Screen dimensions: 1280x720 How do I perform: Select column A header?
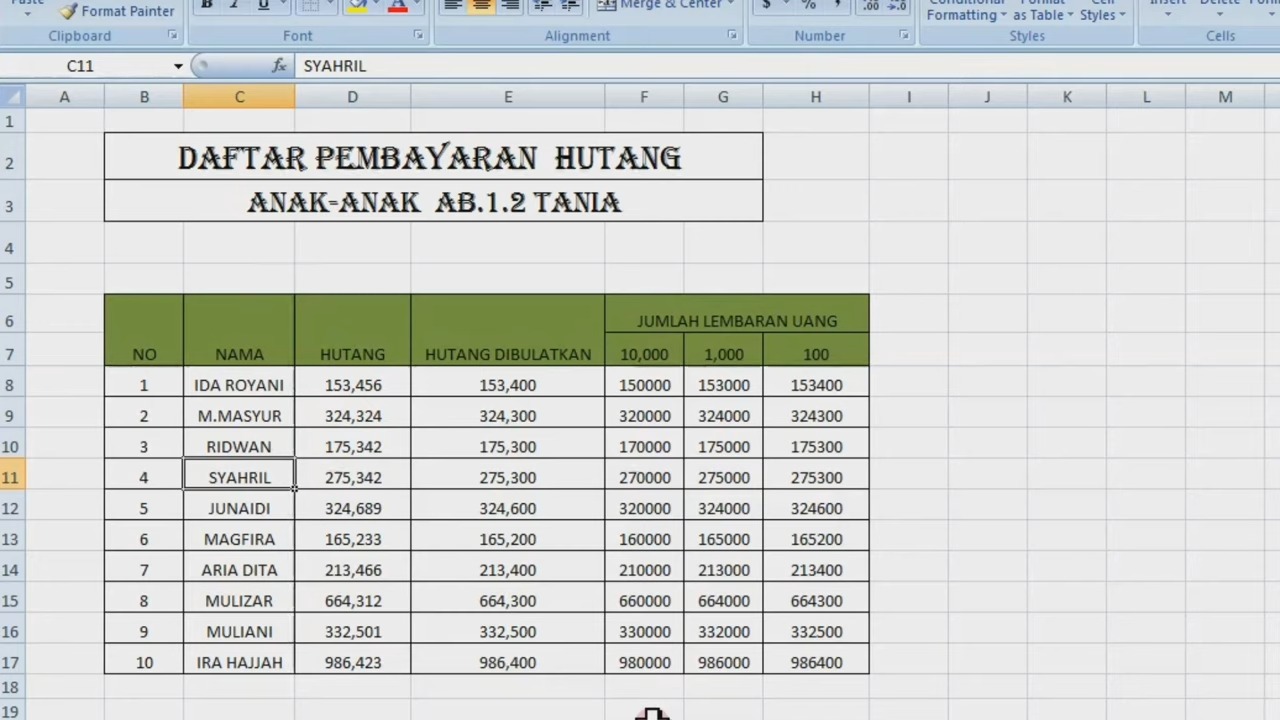[x=64, y=97]
